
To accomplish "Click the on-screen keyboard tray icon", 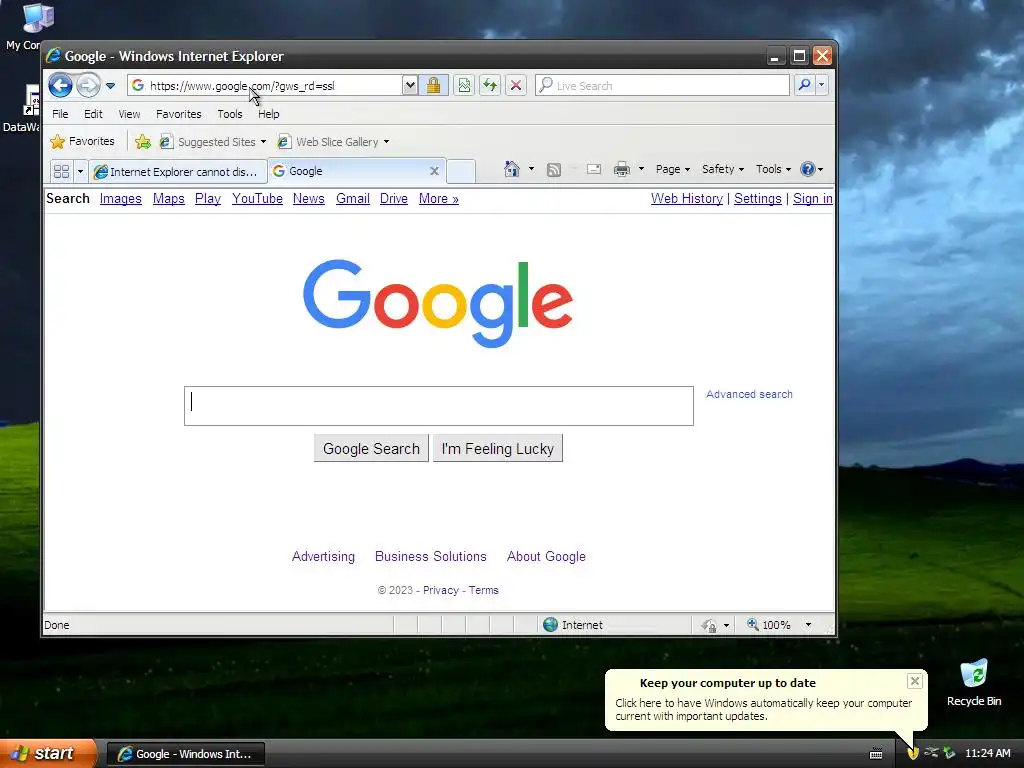I will point(876,754).
